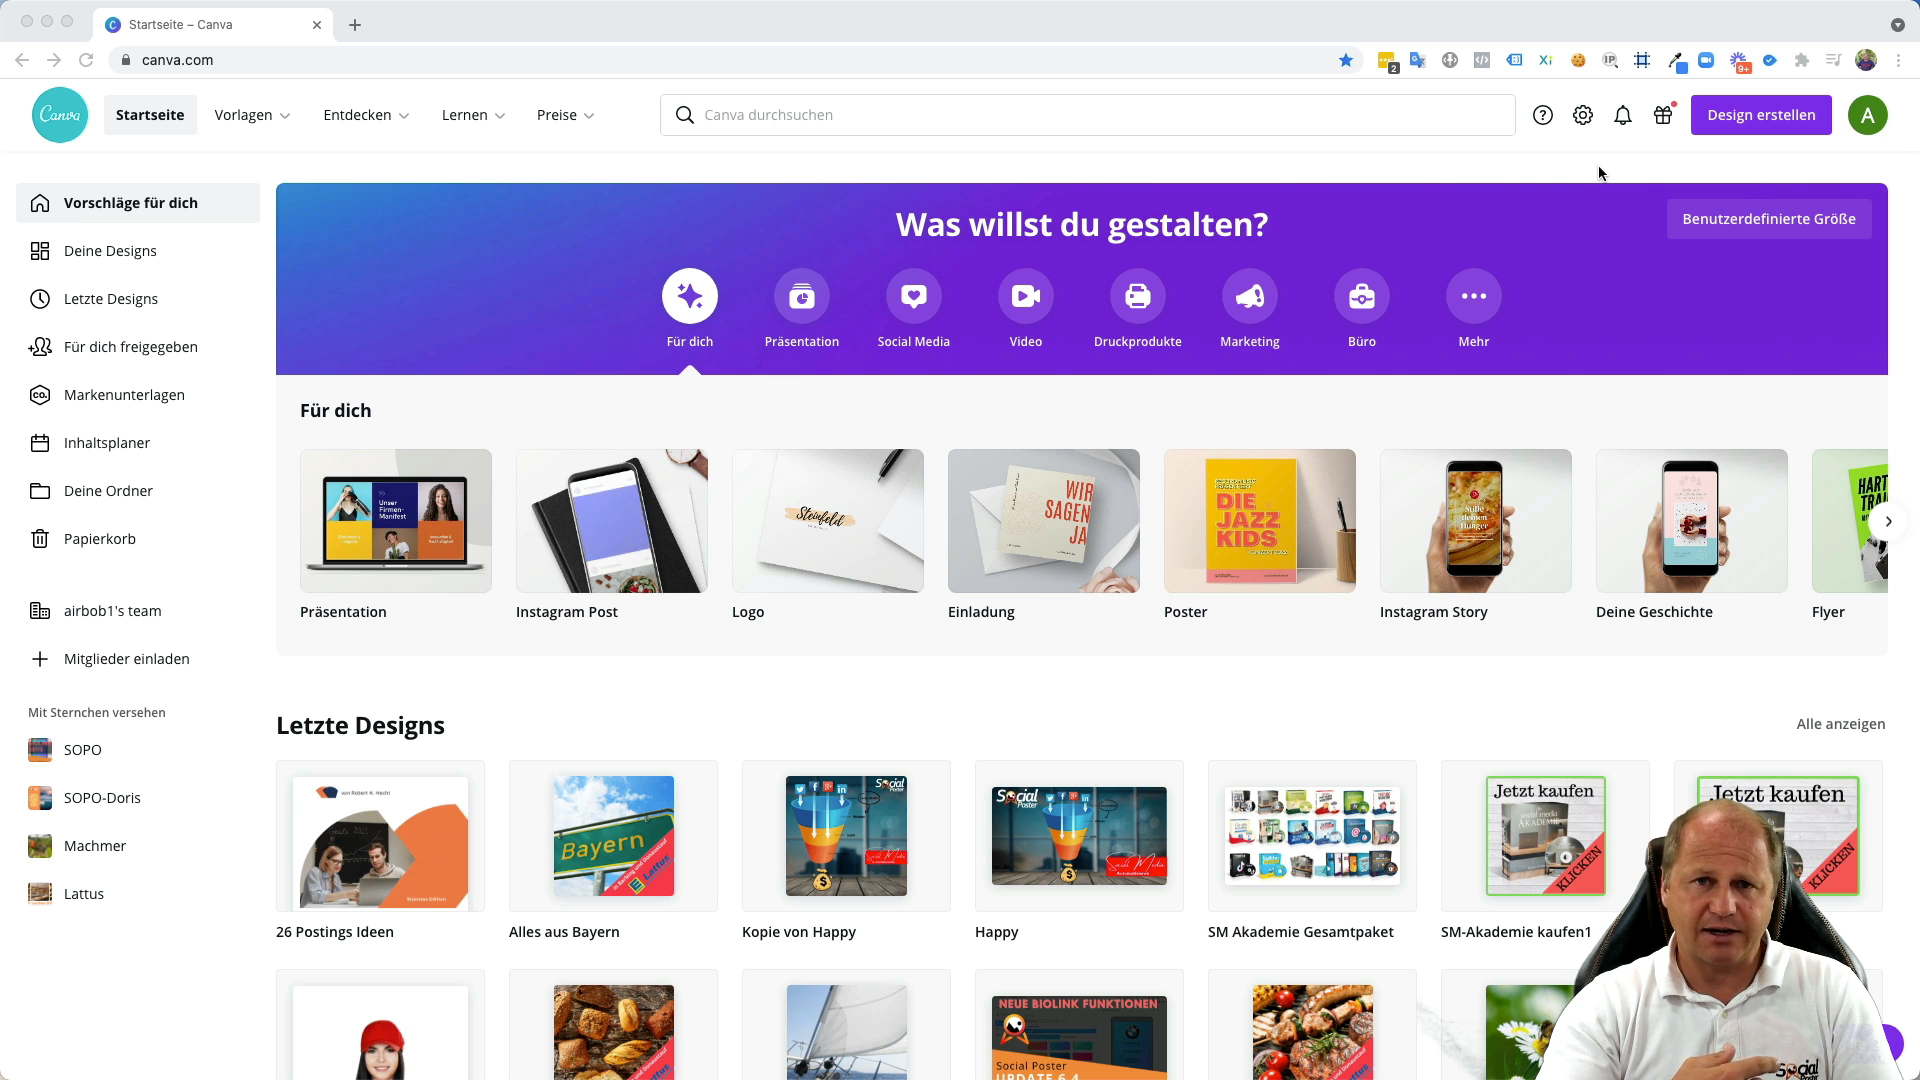Open 'SM-Akademie kaufen1' design

coord(1545,836)
